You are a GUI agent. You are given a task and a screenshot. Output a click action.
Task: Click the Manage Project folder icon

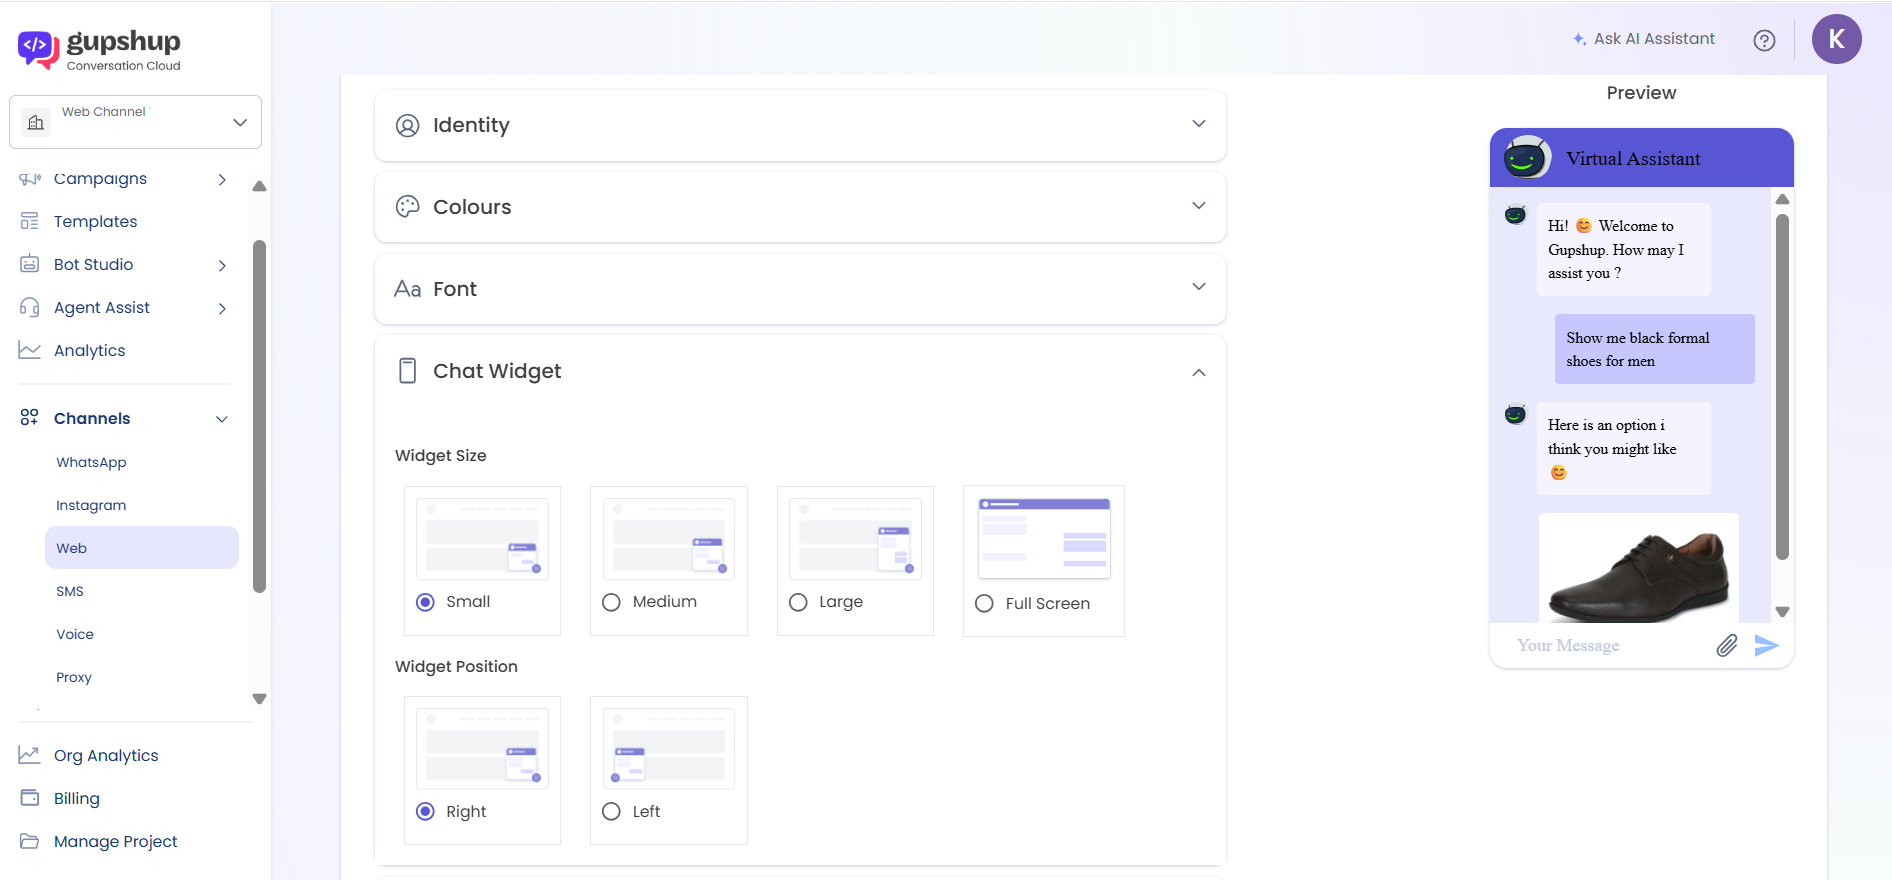click(30, 841)
